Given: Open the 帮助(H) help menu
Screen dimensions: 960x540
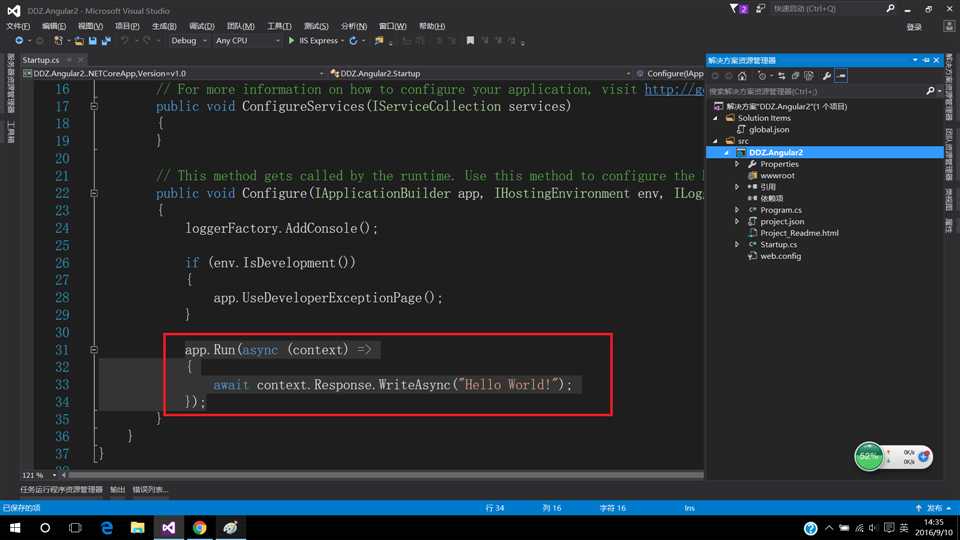Looking at the screenshot, I should (432, 26).
